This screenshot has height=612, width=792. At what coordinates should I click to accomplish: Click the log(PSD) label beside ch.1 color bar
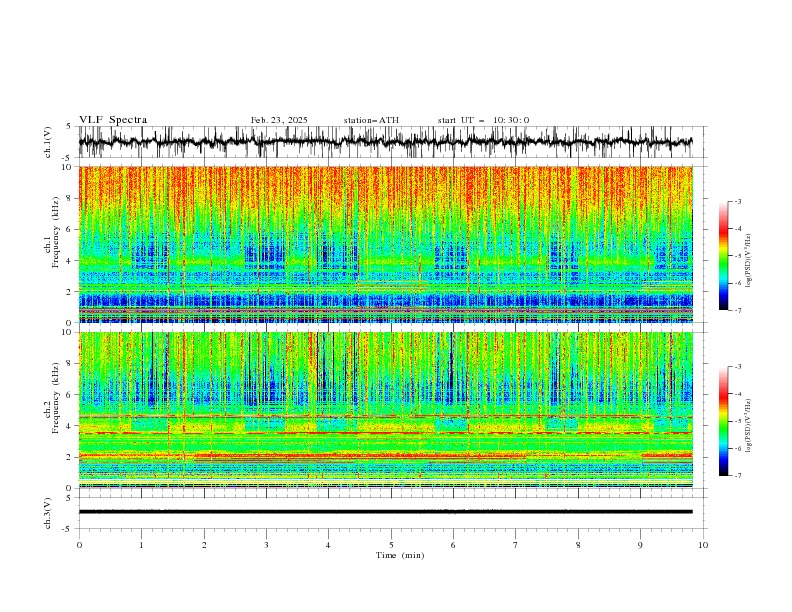coord(748,261)
